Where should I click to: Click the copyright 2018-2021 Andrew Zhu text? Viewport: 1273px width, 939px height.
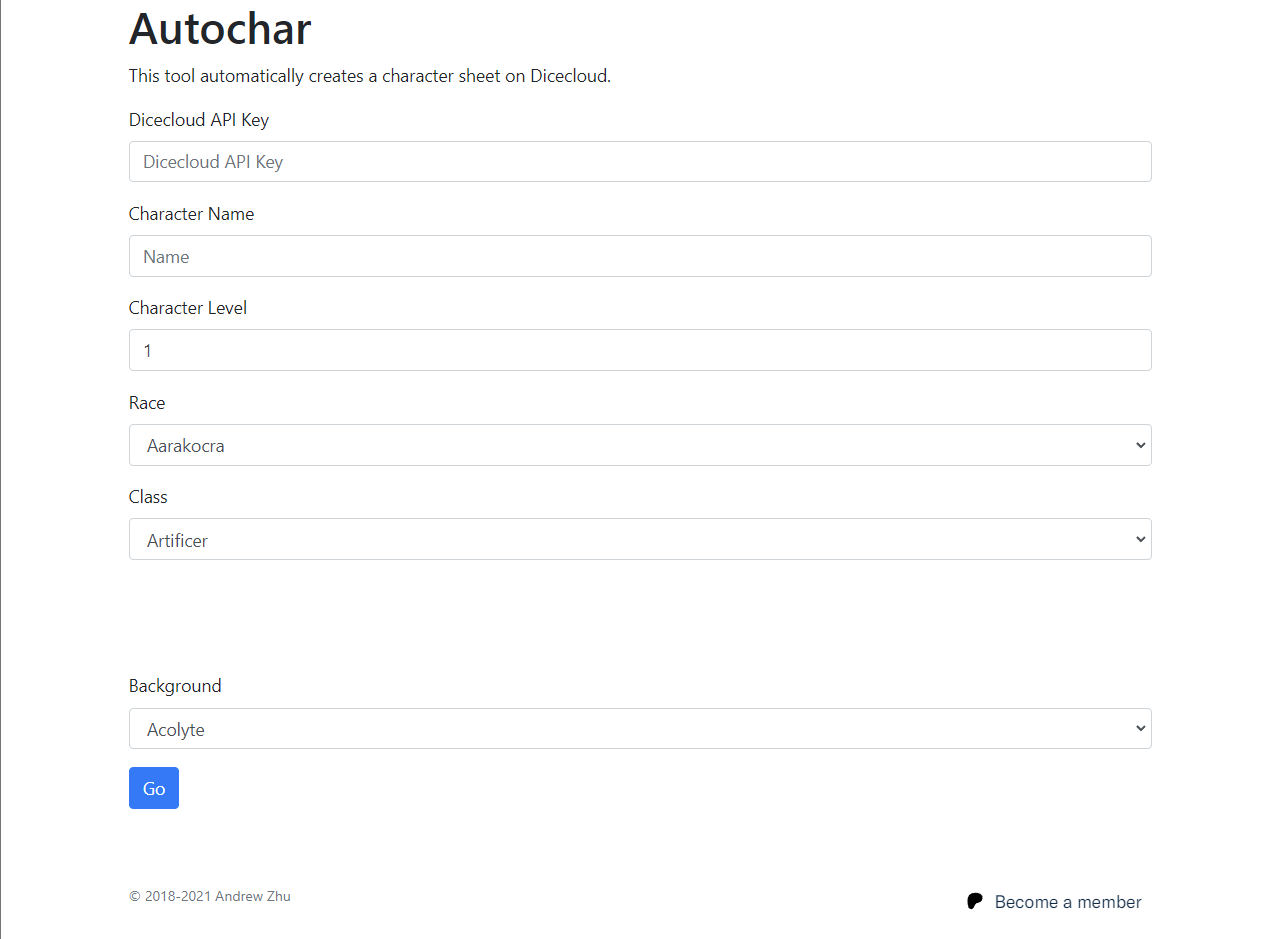tap(210, 896)
